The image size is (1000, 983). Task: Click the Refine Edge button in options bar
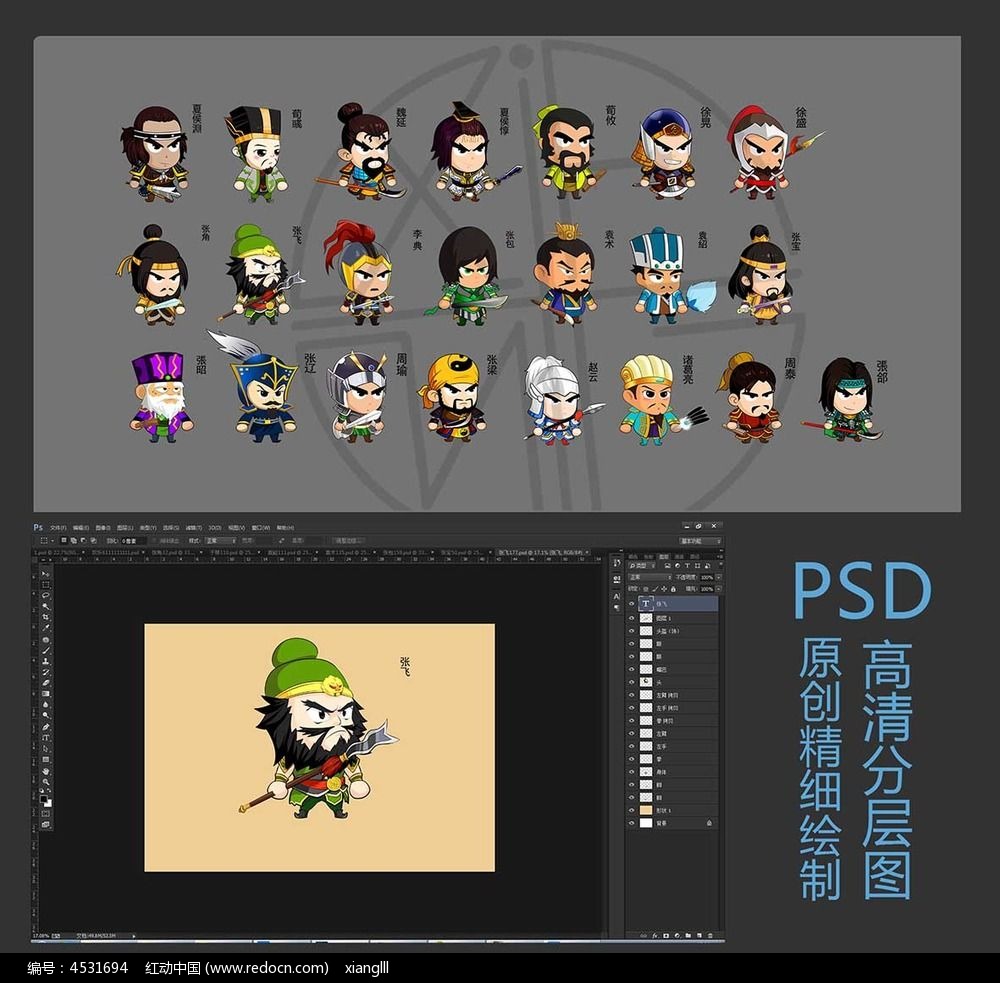click(348, 541)
